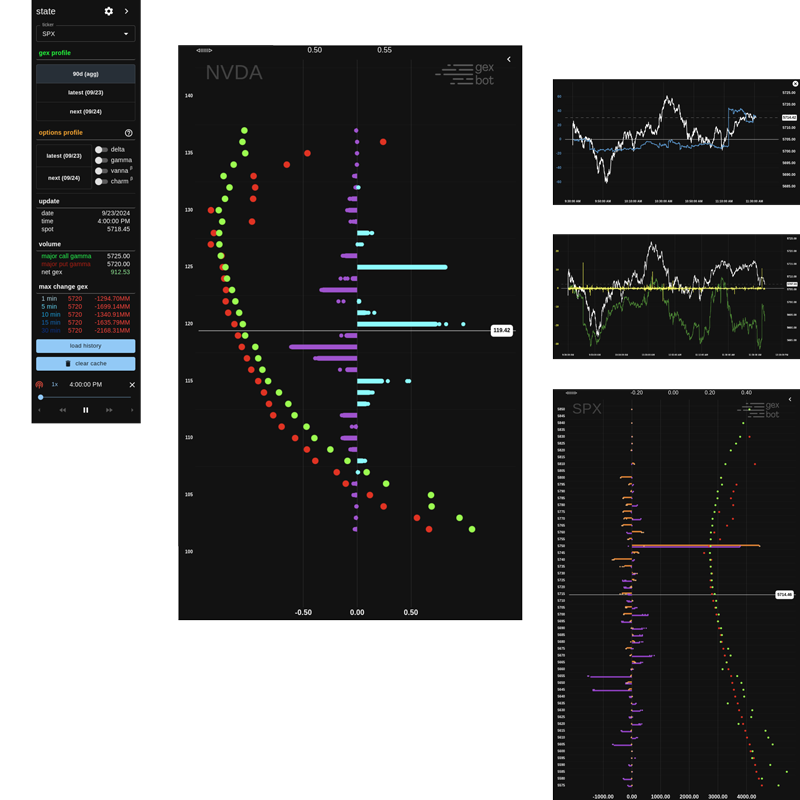Click the 15 min max change value -1635.79MM
Screen dimensions: 800x800
click(x=112, y=322)
